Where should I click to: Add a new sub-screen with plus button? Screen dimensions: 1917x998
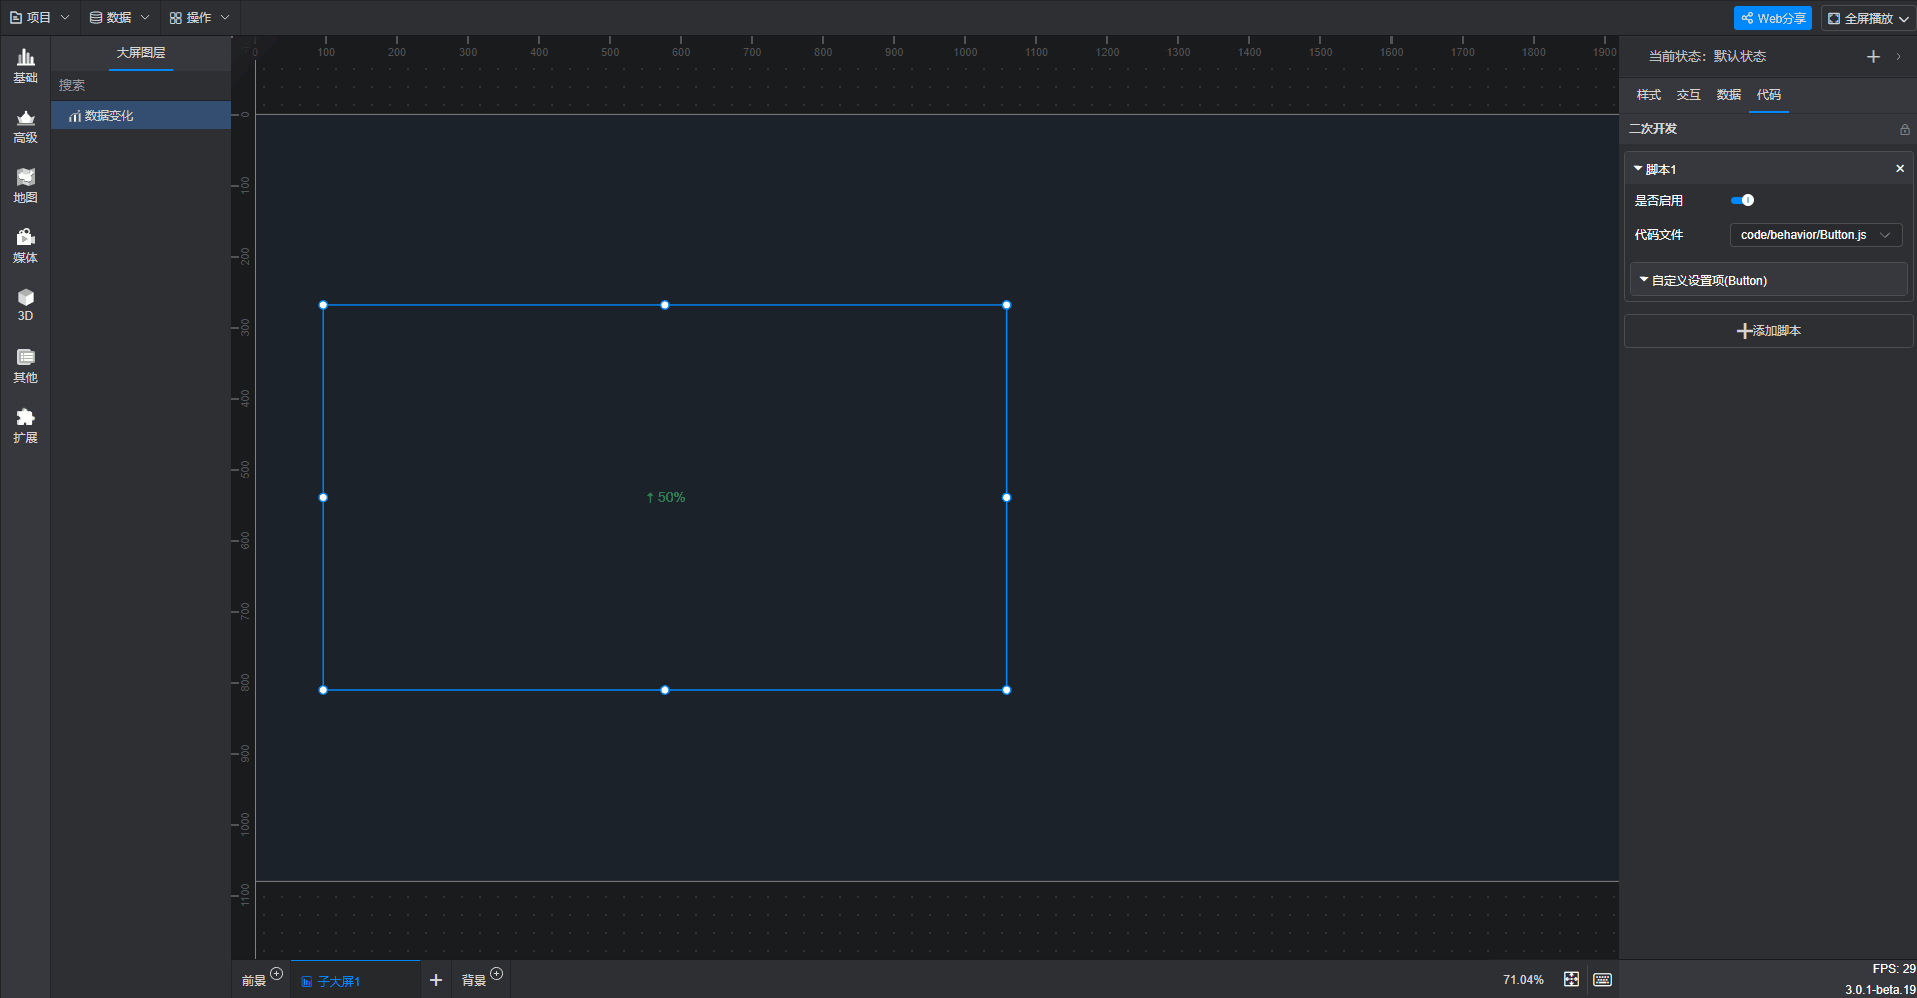click(436, 980)
